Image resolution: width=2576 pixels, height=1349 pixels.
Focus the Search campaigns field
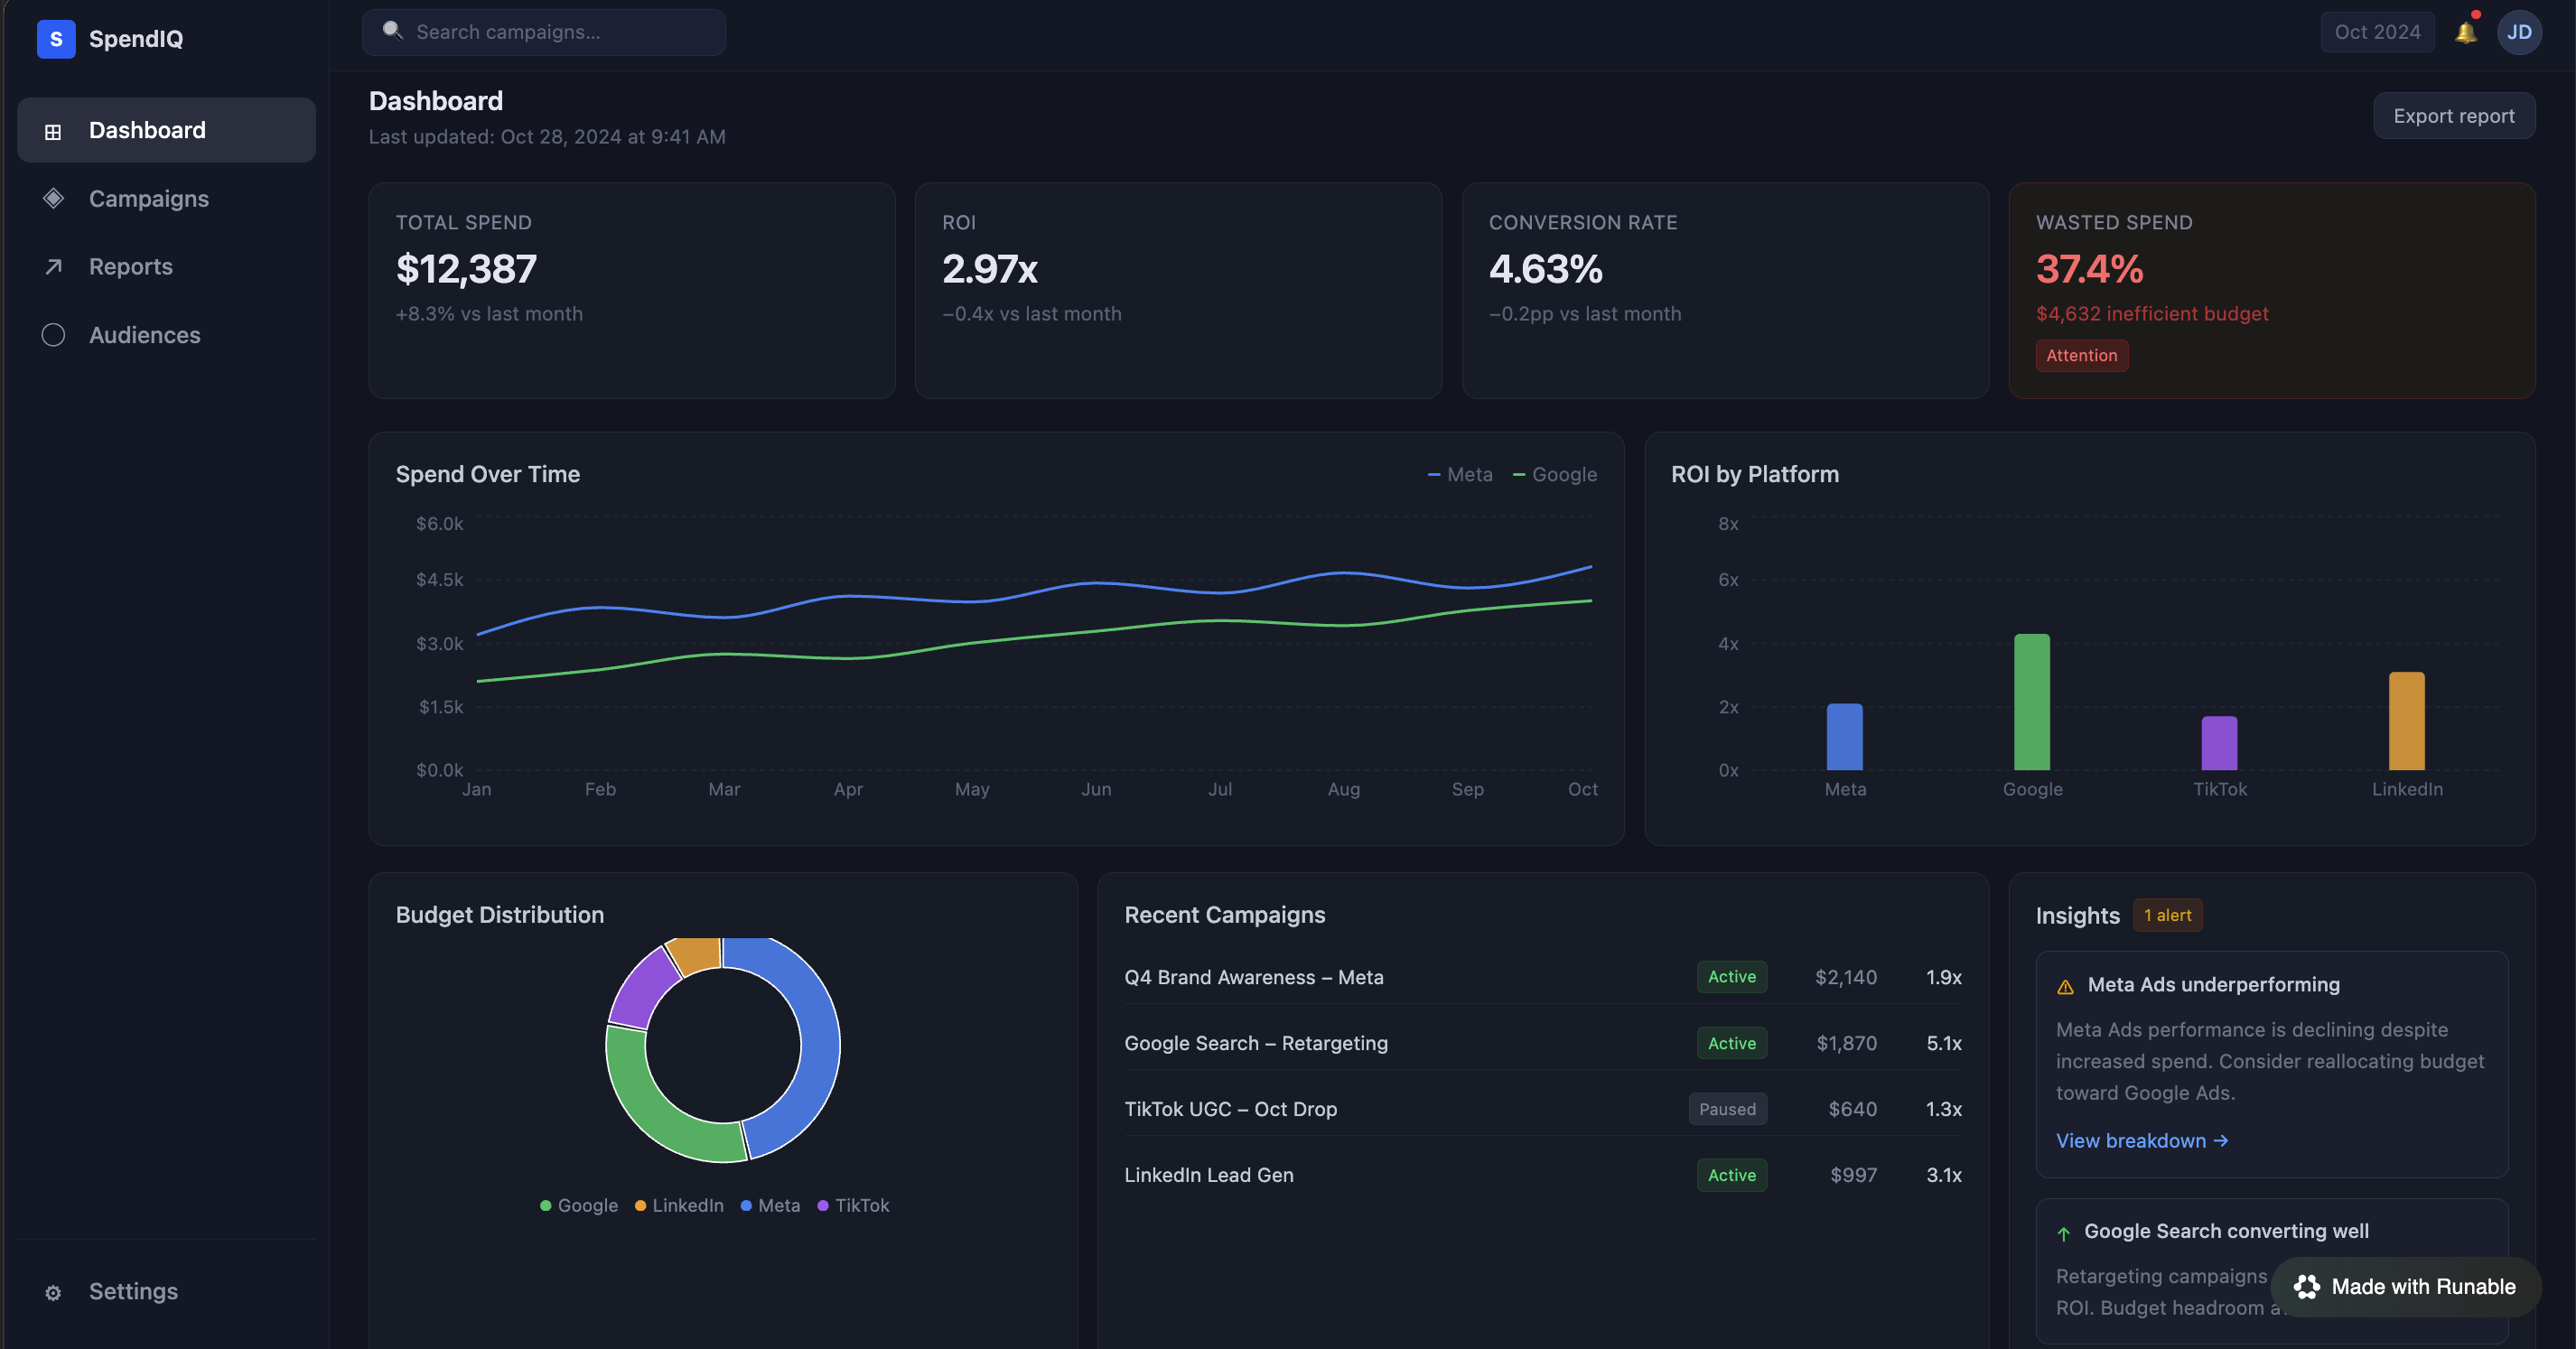[544, 32]
